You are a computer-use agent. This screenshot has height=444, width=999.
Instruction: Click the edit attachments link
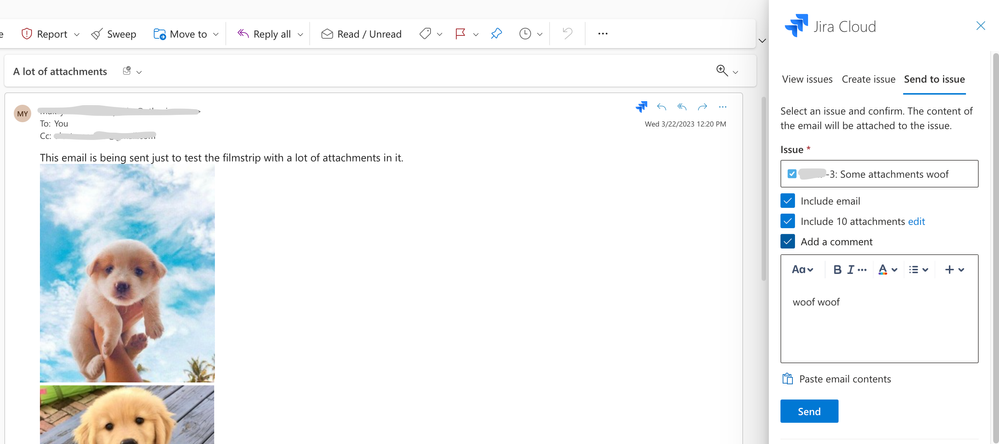(916, 222)
